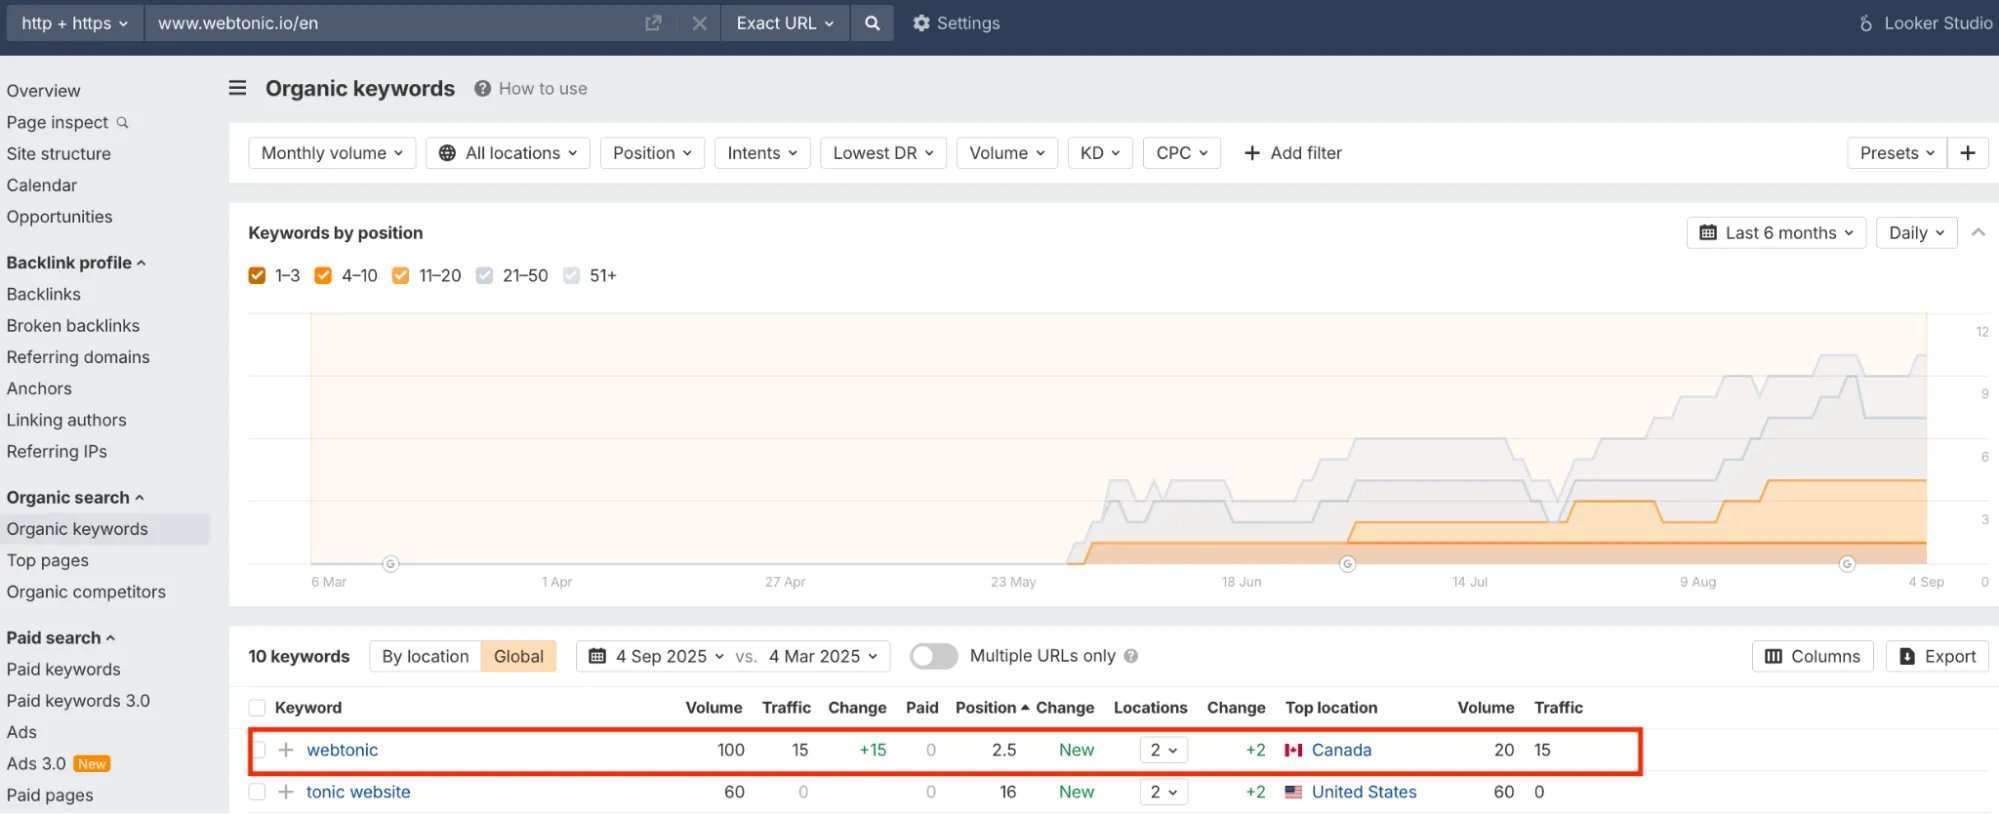Click the help icon next to Multiple URLs only
Viewport: 1999px width, 814px height.
[x=1131, y=656]
